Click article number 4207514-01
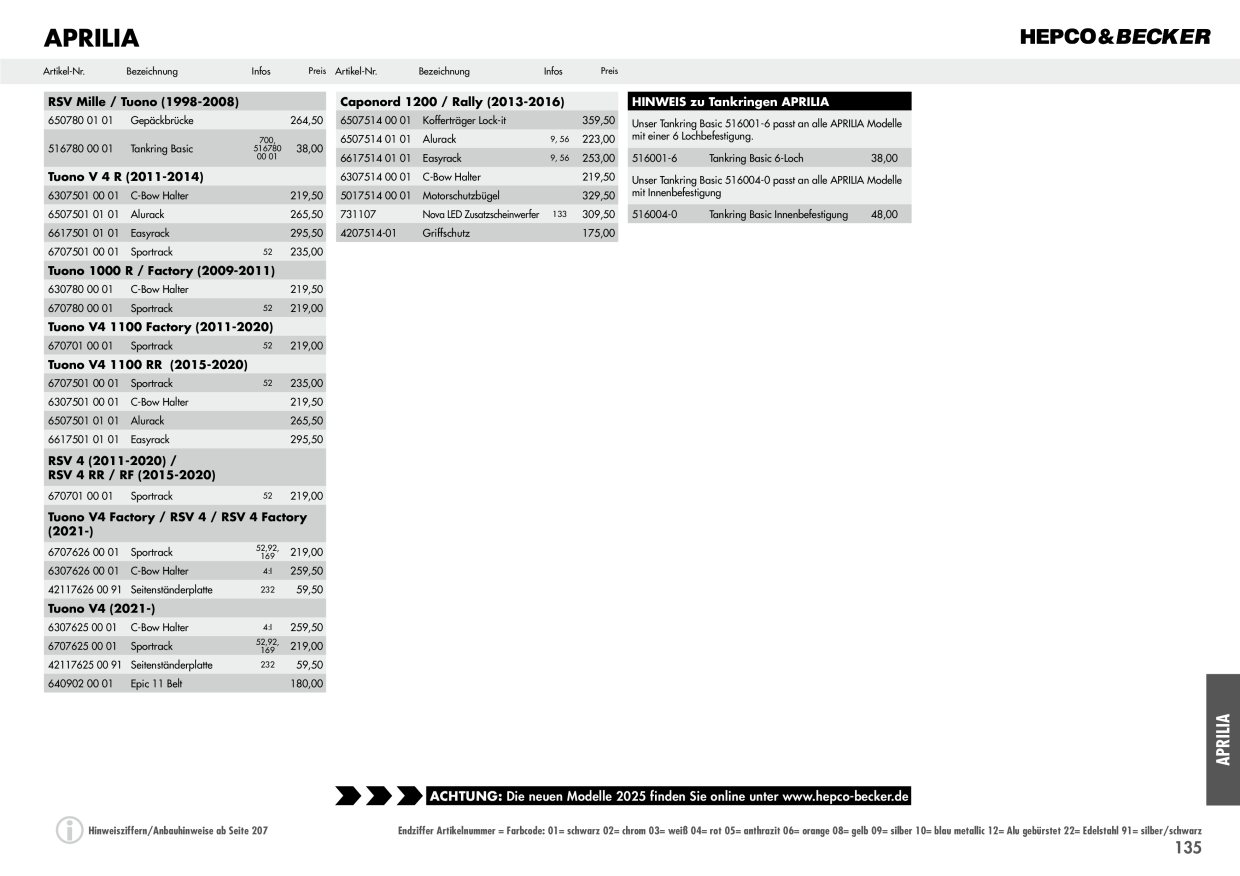 [369, 233]
